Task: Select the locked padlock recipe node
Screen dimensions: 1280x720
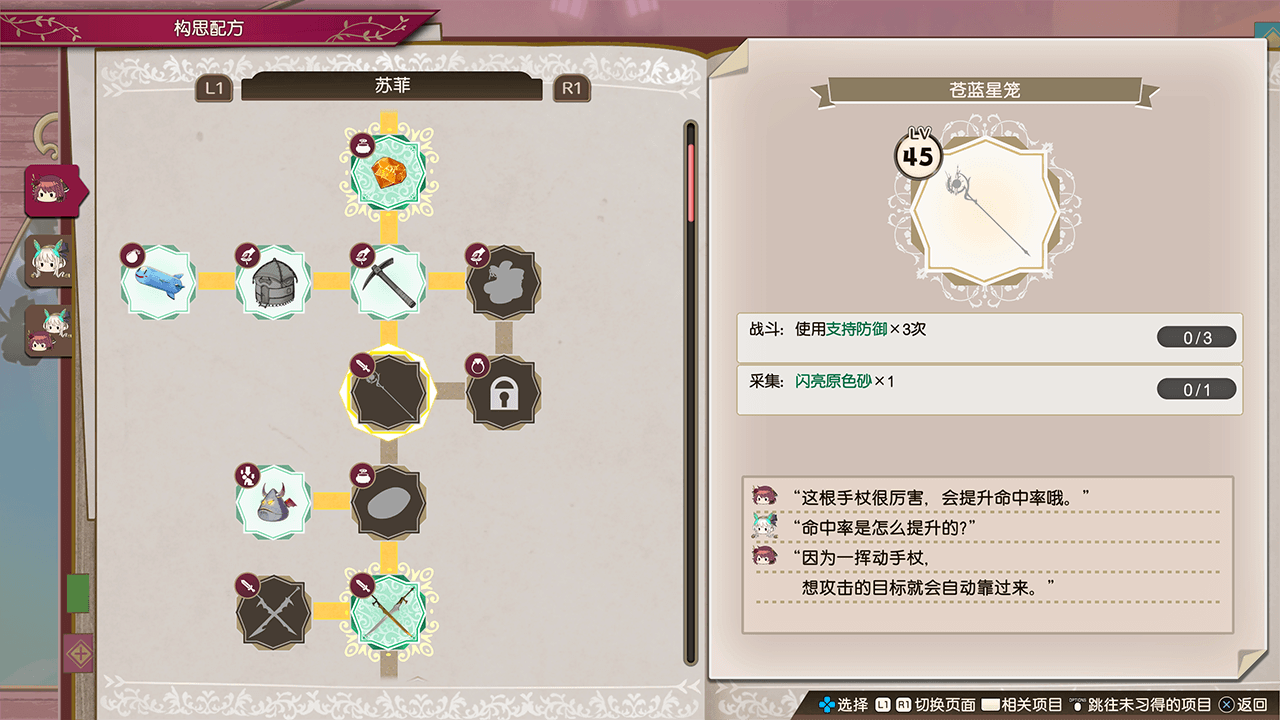Action: pyautogui.click(x=503, y=395)
